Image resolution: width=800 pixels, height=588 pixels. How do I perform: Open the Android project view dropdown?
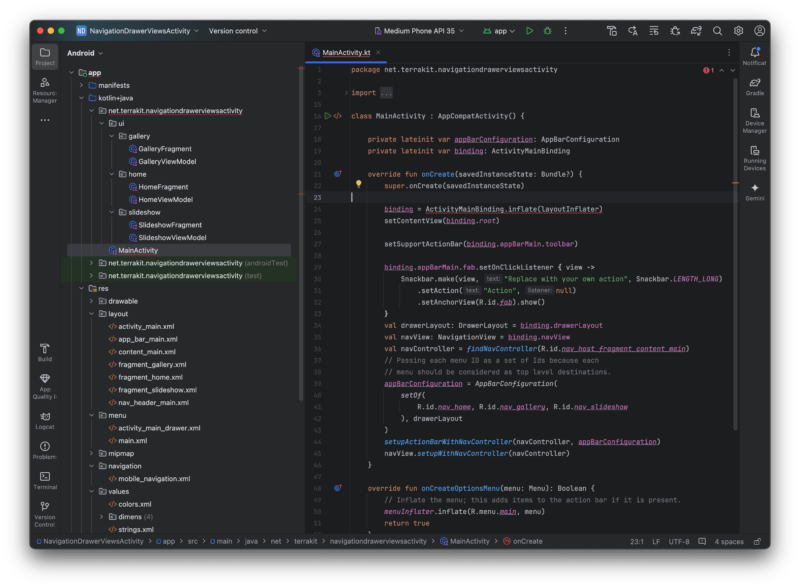[x=86, y=53]
